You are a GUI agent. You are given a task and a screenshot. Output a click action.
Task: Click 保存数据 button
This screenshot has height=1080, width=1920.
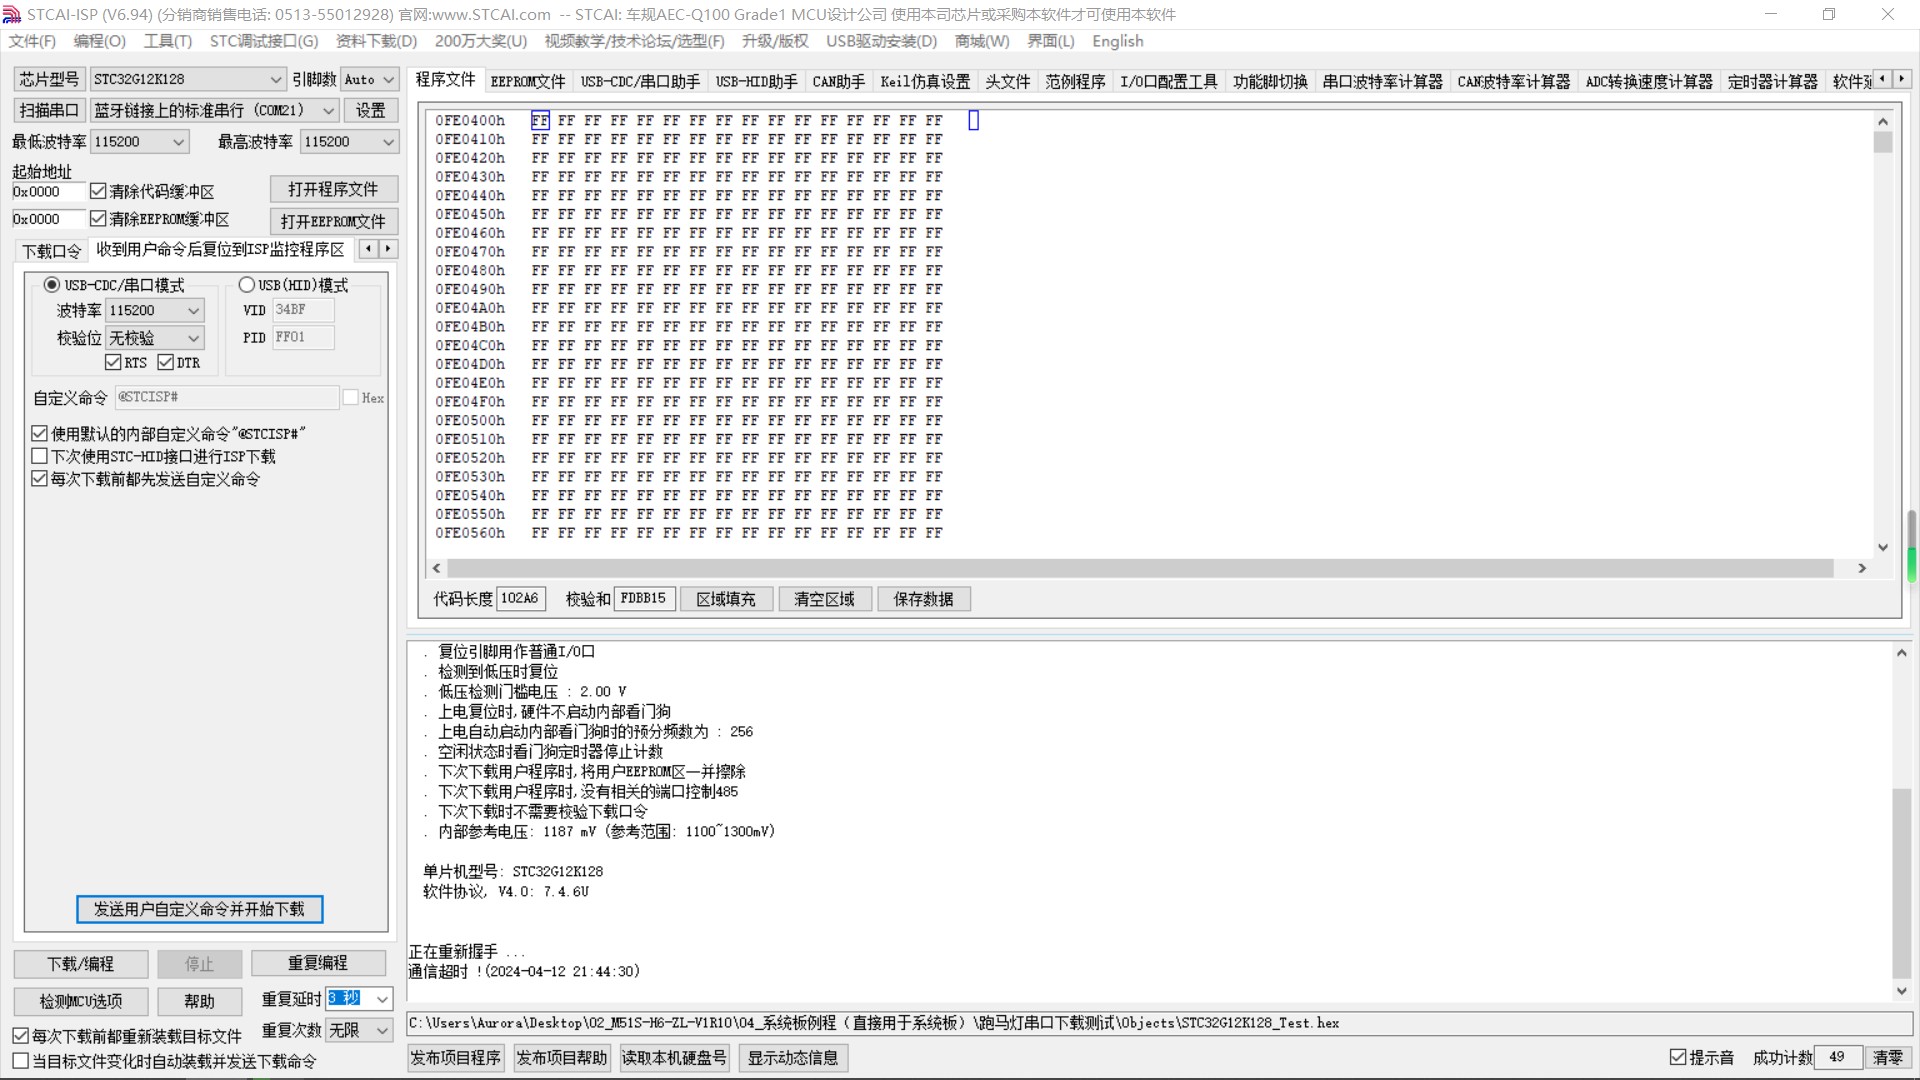pyautogui.click(x=923, y=599)
